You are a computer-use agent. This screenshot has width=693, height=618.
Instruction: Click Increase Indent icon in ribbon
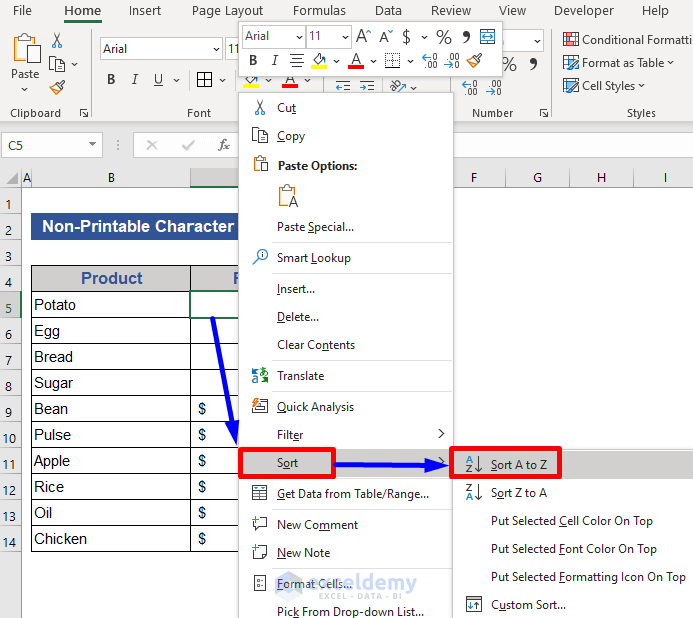pos(367,85)
